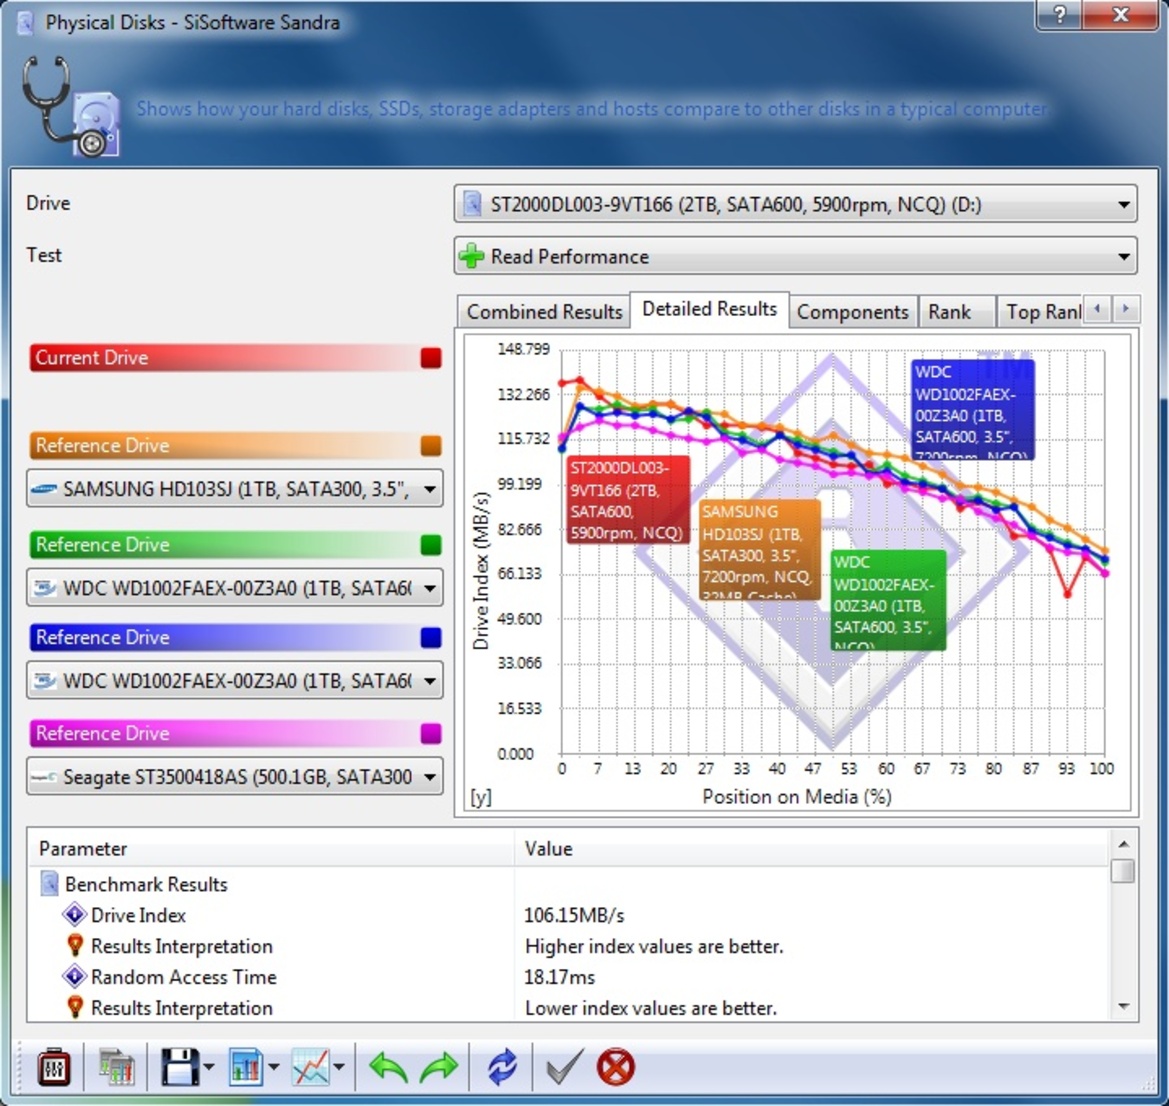The height and width of the screenshot is (1106, 1169).
Task: Click the orange Reference Drive label bar
Action: [x=236, y=446]
